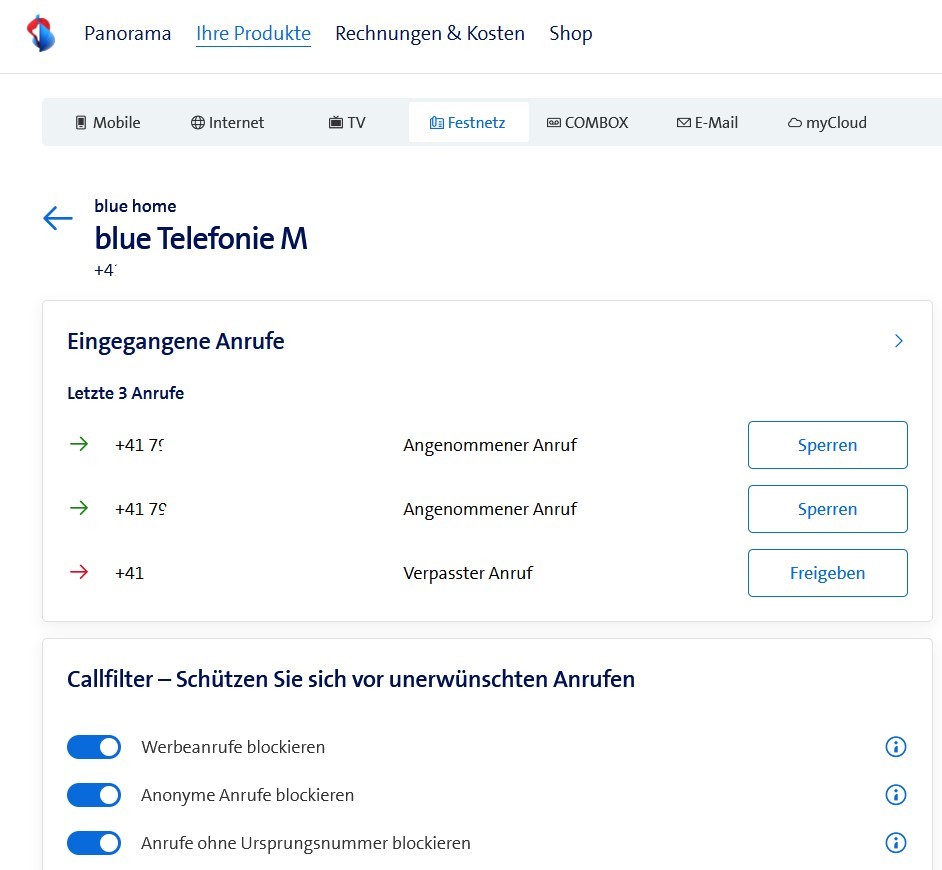Click Sperren for the first call

pyautogui.click(x=827, y=445)
